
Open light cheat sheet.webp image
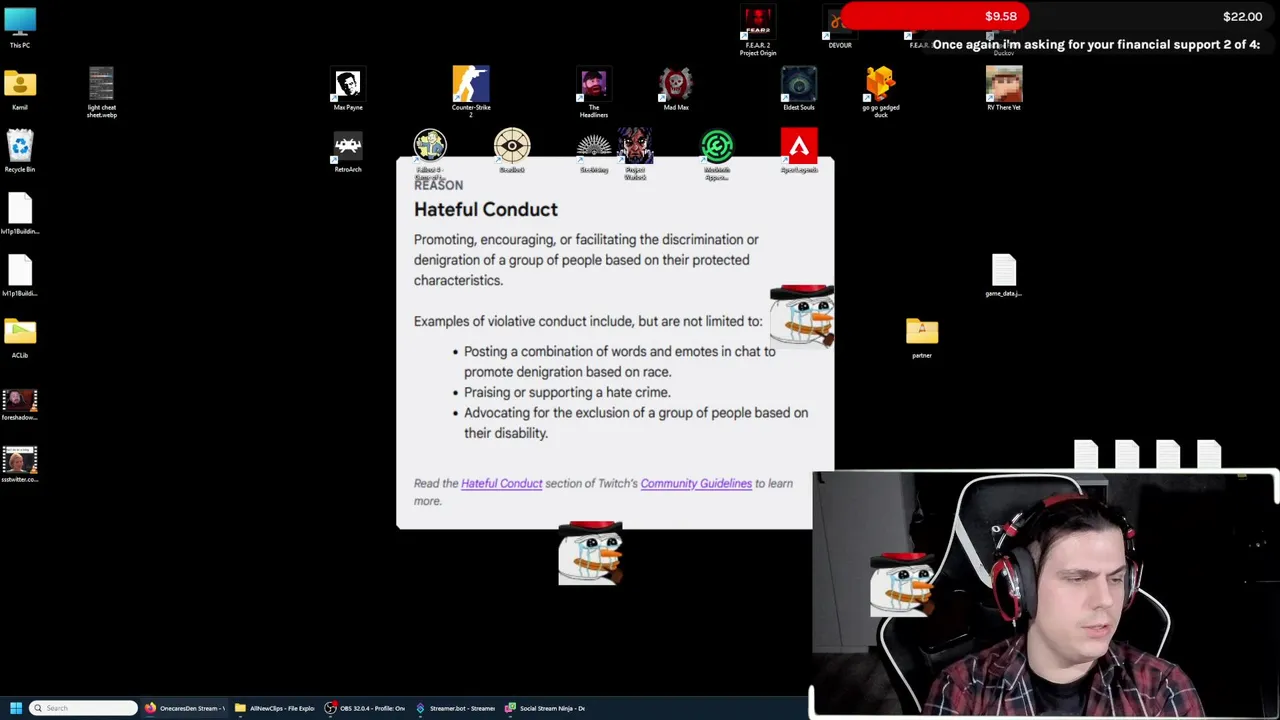[x=101, y=91]
